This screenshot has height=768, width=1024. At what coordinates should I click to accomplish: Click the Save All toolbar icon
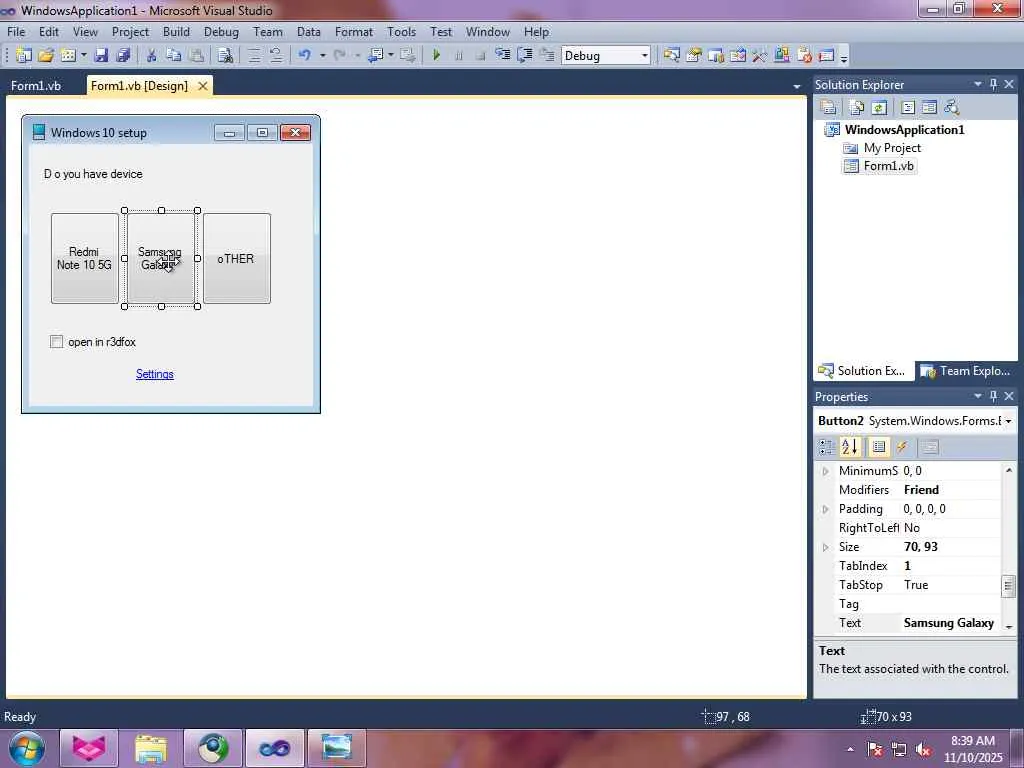click(x=123, y=56)
